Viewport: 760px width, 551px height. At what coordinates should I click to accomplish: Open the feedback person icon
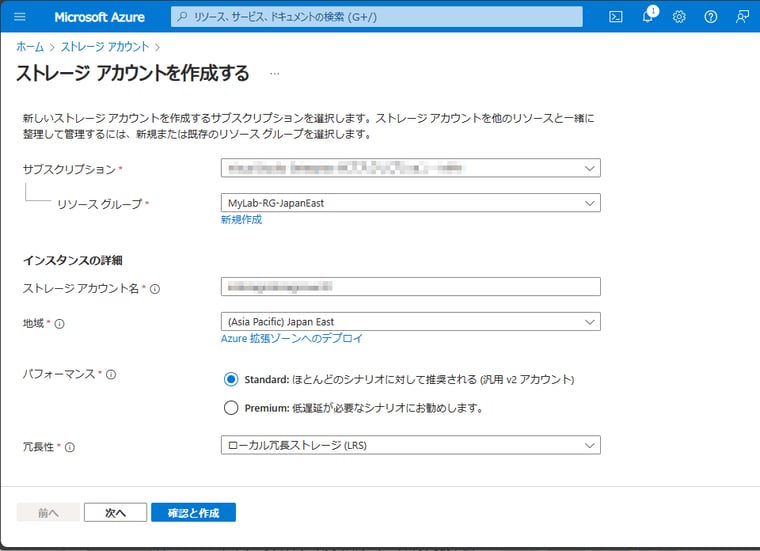[742, 17]
